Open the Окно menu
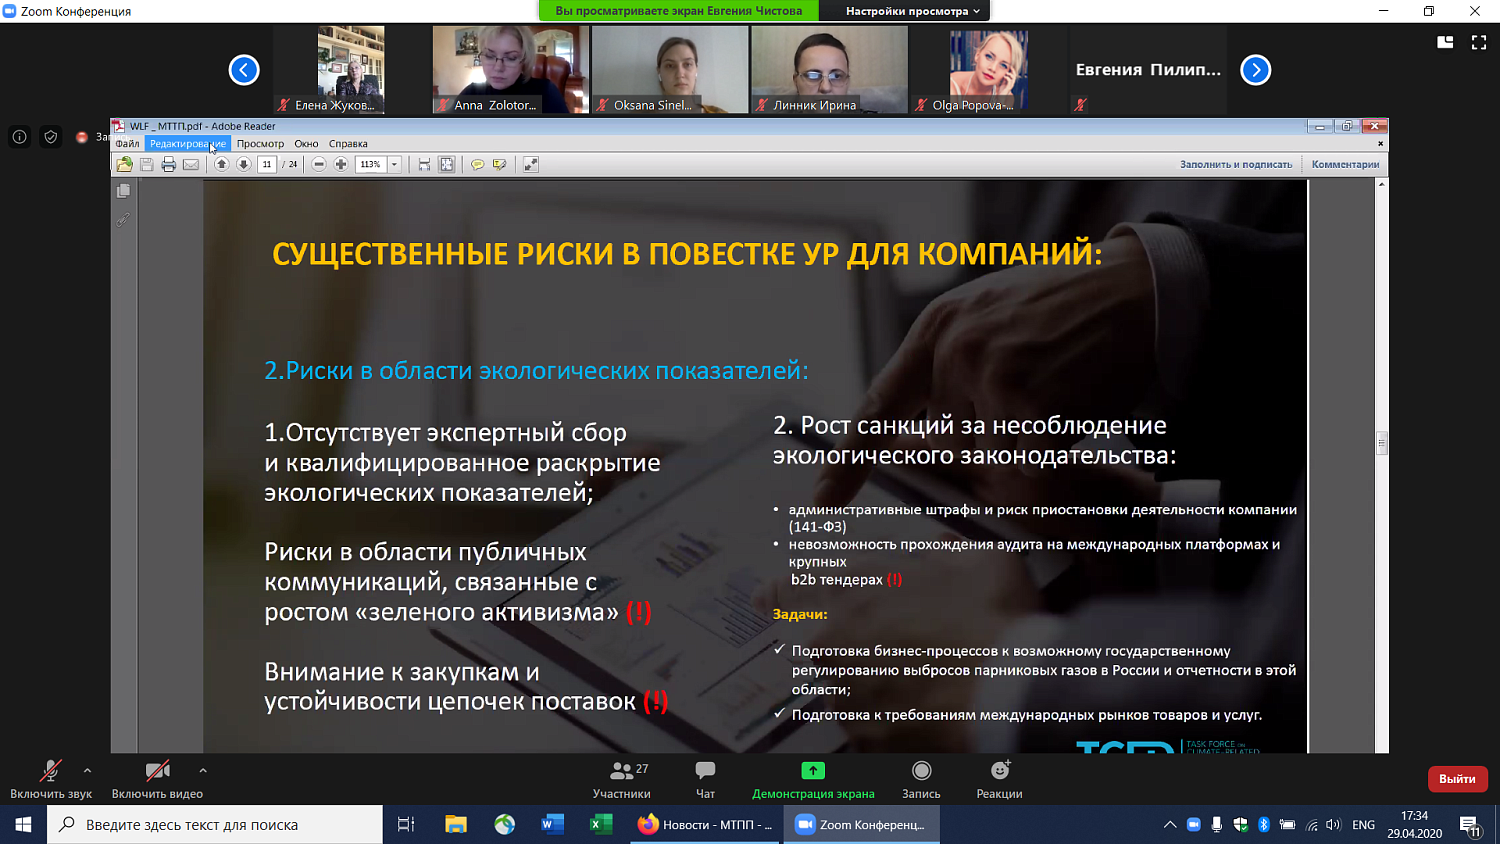 click(306, 144)
